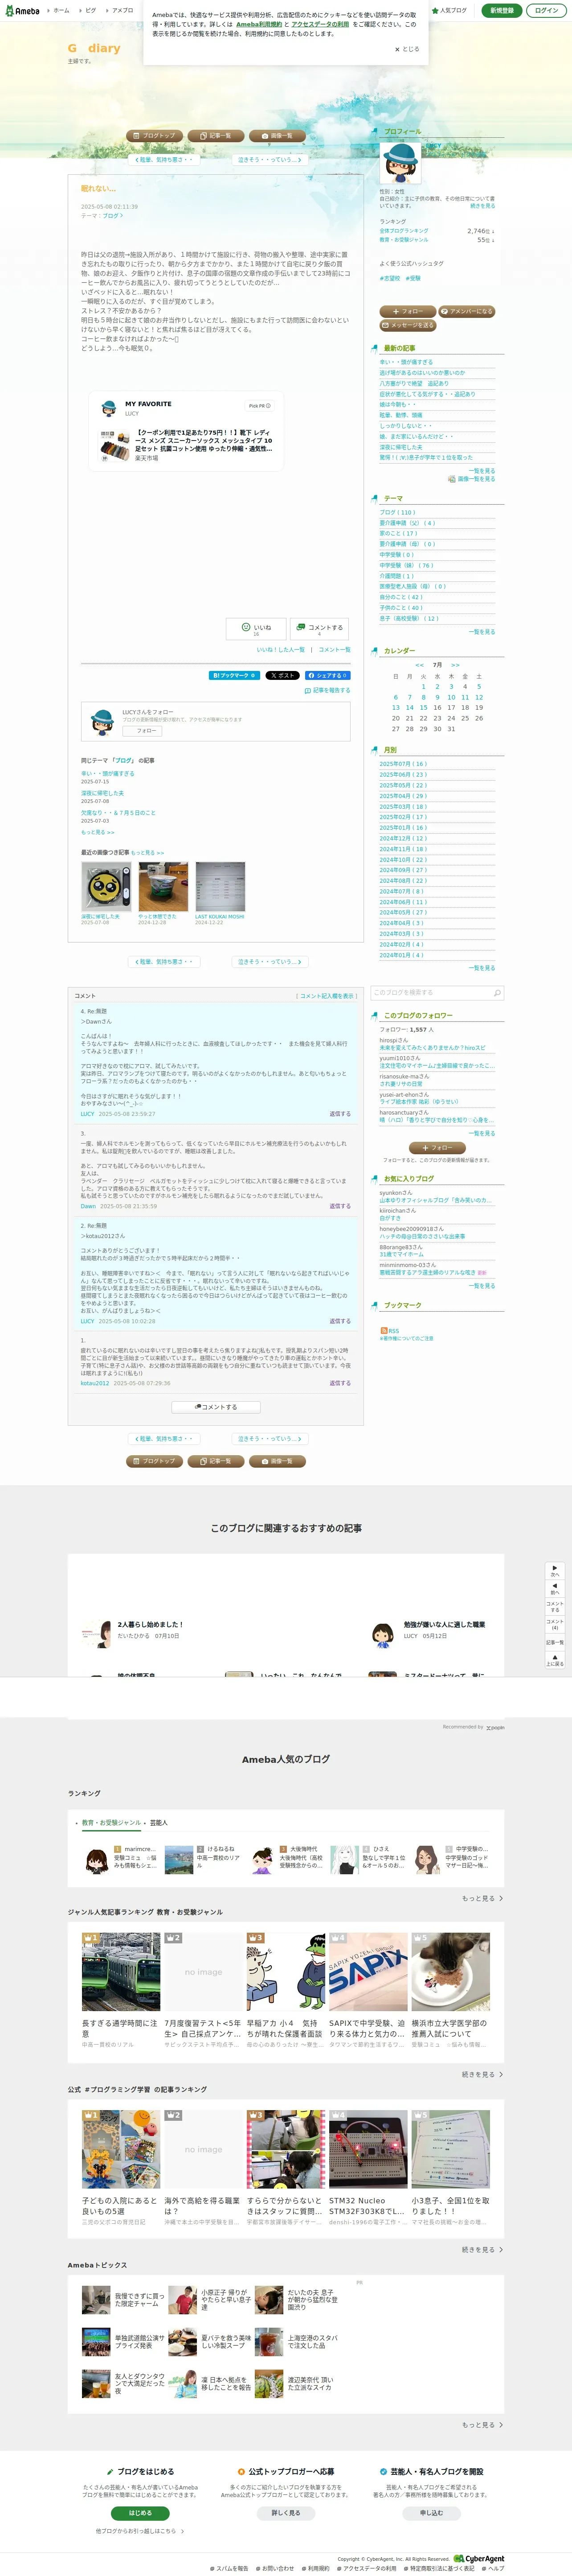Open 全体ブログランキング link

pos(404,231)
